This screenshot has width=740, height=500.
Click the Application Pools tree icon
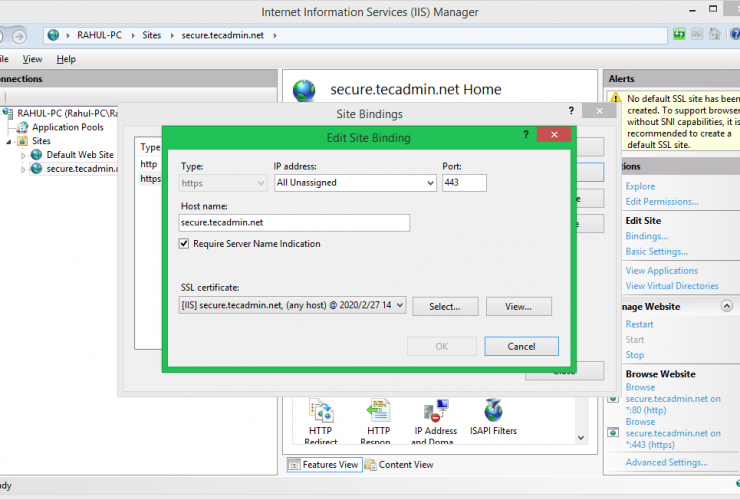[22, 127]
